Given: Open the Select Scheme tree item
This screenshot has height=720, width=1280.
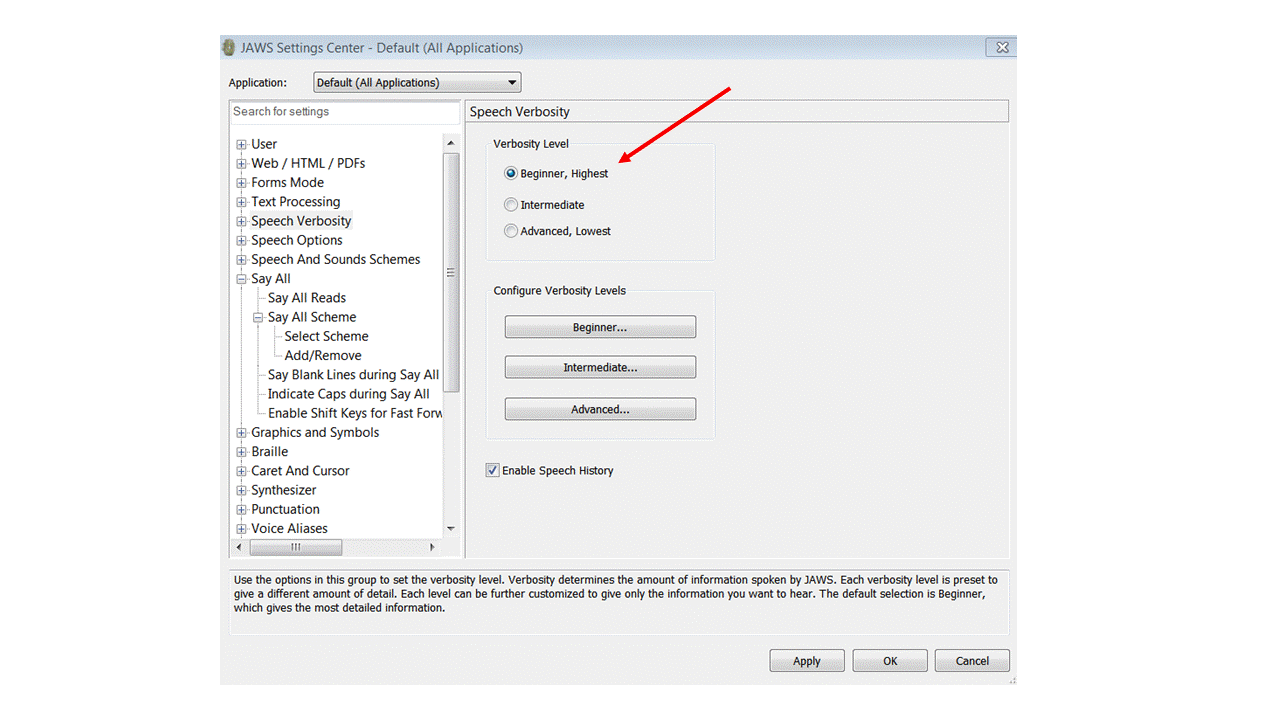Looking at the screenshot, I should [x=326, y=336].
